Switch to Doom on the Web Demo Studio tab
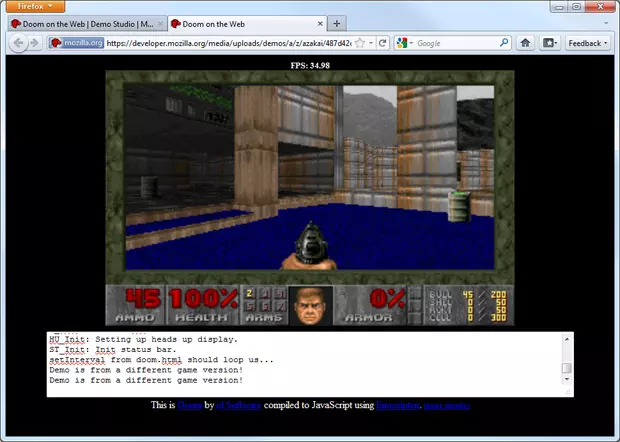Screen dimensions: 620x442 pos(87,24)
